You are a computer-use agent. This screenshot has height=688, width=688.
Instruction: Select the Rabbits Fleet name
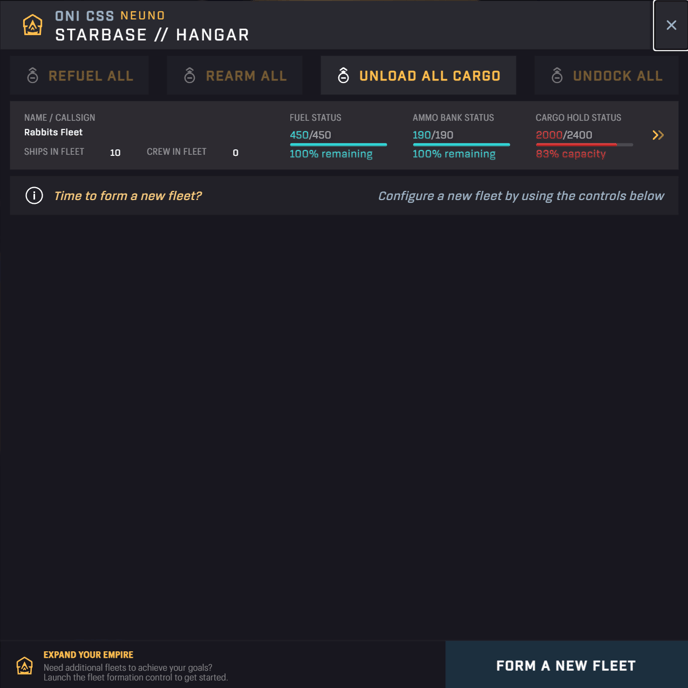click(x=54, y=132)
